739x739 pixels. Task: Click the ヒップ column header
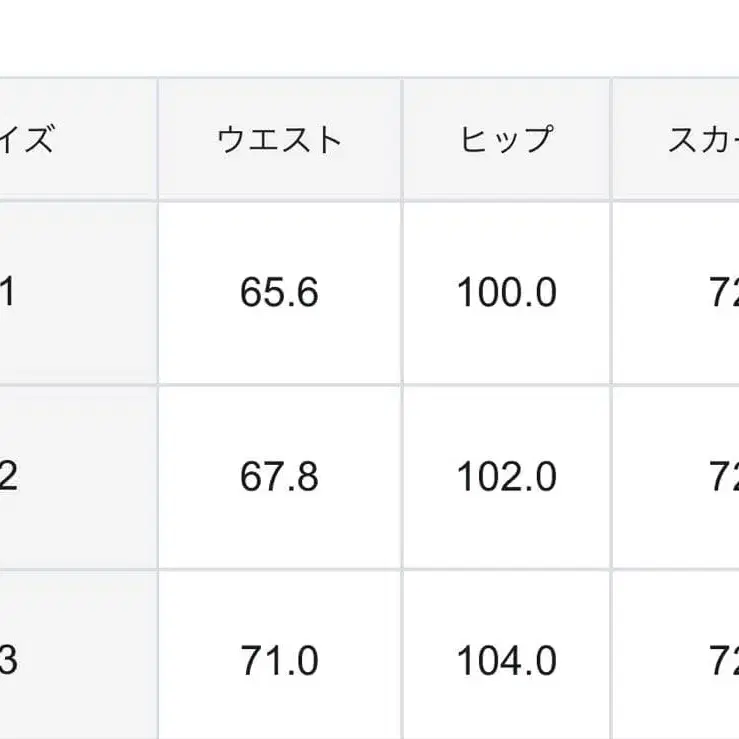pos(506,139)
